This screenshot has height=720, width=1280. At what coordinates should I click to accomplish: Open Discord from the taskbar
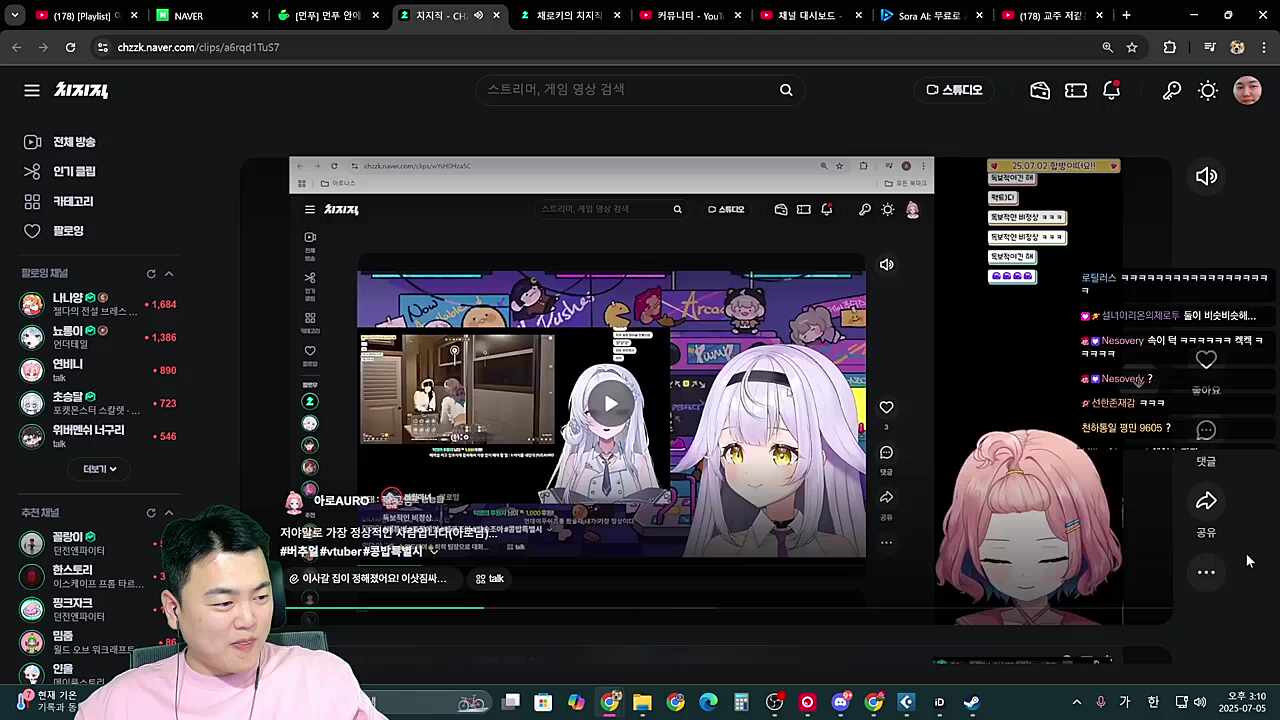(x=841, y=702)
